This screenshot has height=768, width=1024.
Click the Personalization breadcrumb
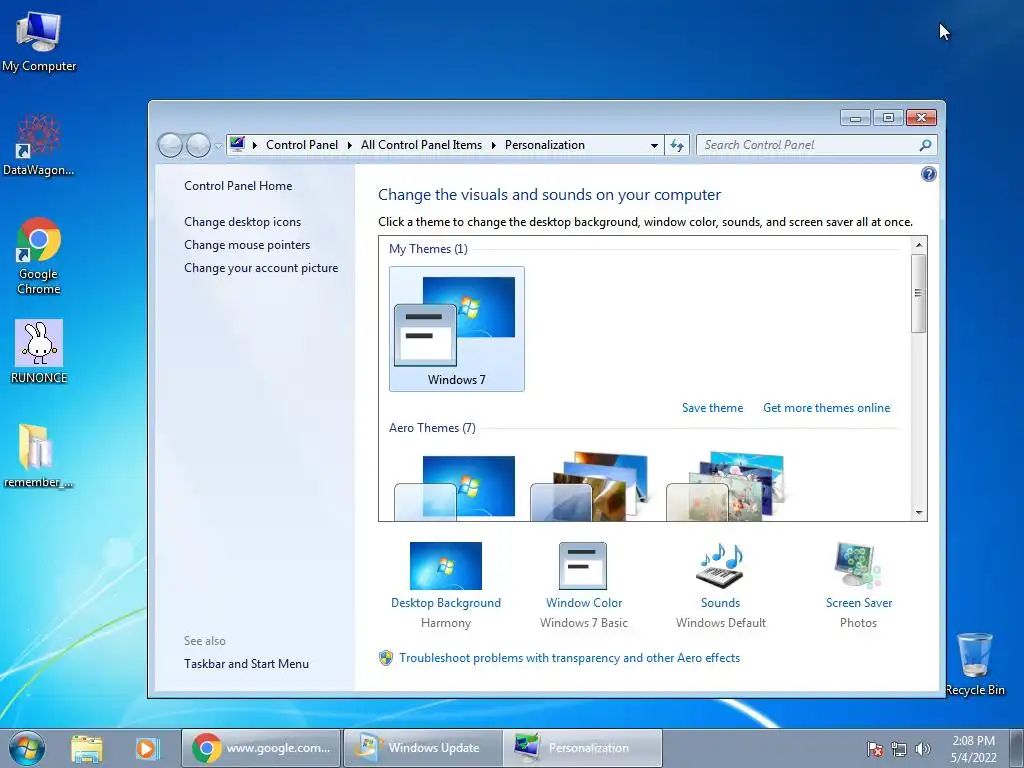pos(545,145)
